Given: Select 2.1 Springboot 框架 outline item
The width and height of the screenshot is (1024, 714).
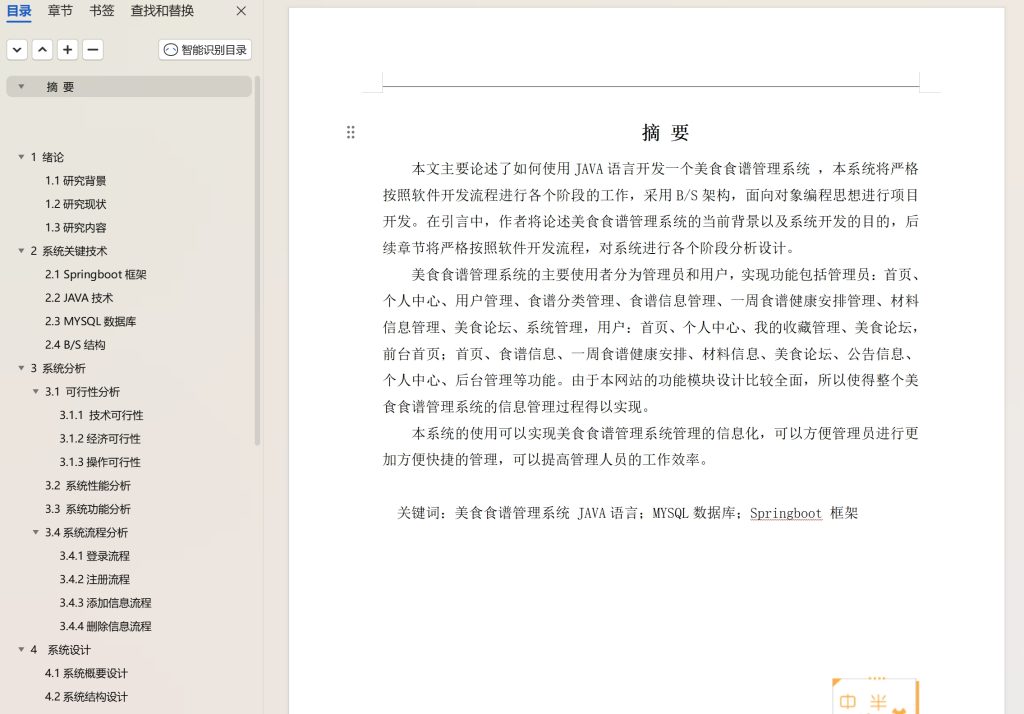Looking at the screenshot, I should tap(96, 274).
